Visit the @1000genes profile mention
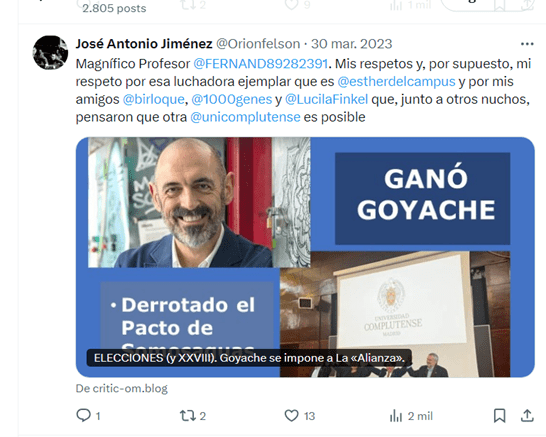 point(232,99)
